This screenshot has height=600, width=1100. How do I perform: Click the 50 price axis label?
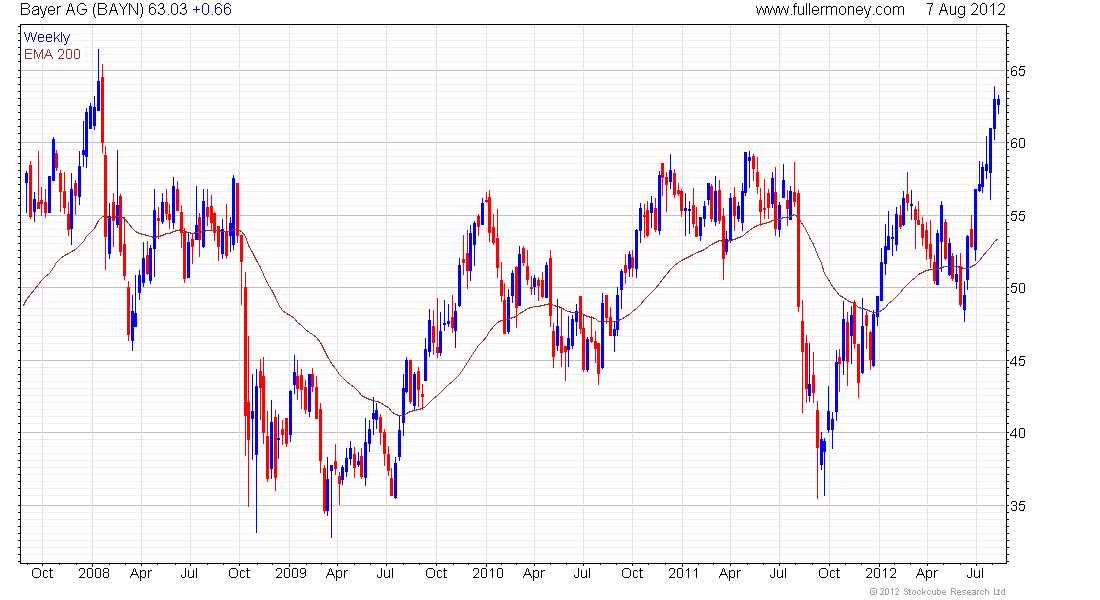pos(1017,288)
